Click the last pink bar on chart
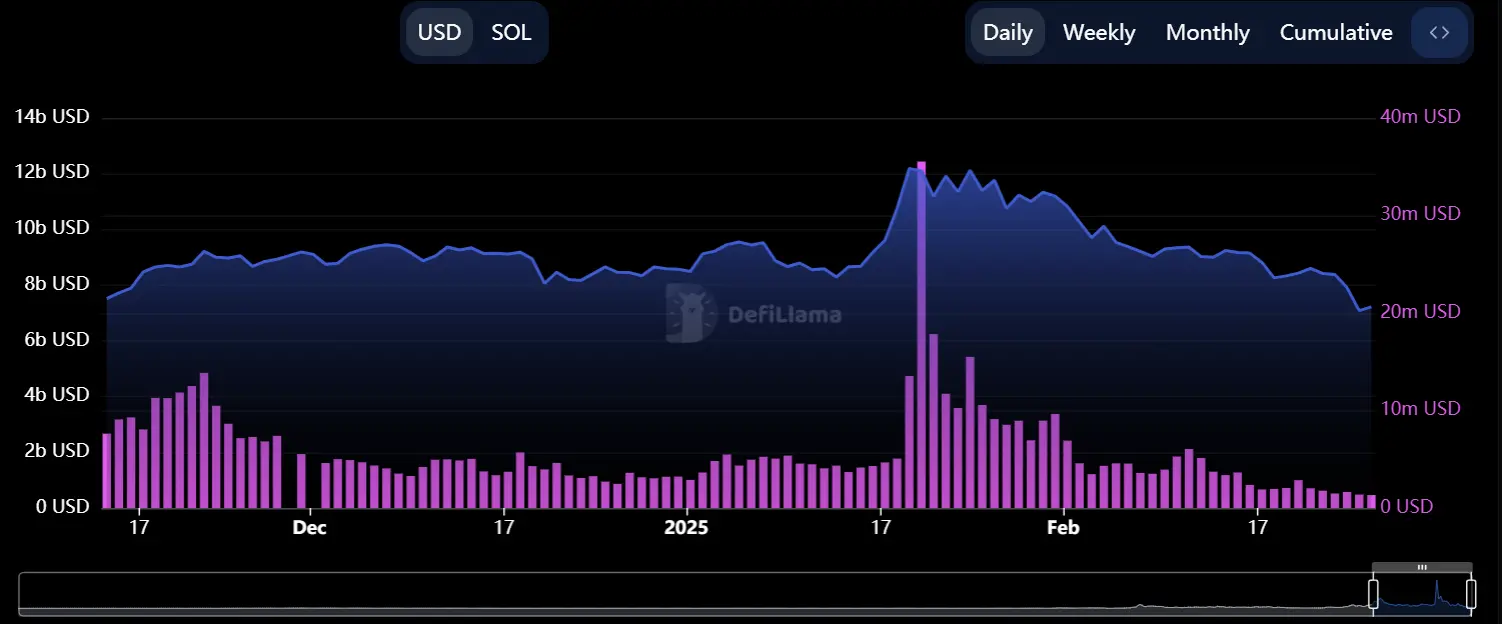 1371,501
